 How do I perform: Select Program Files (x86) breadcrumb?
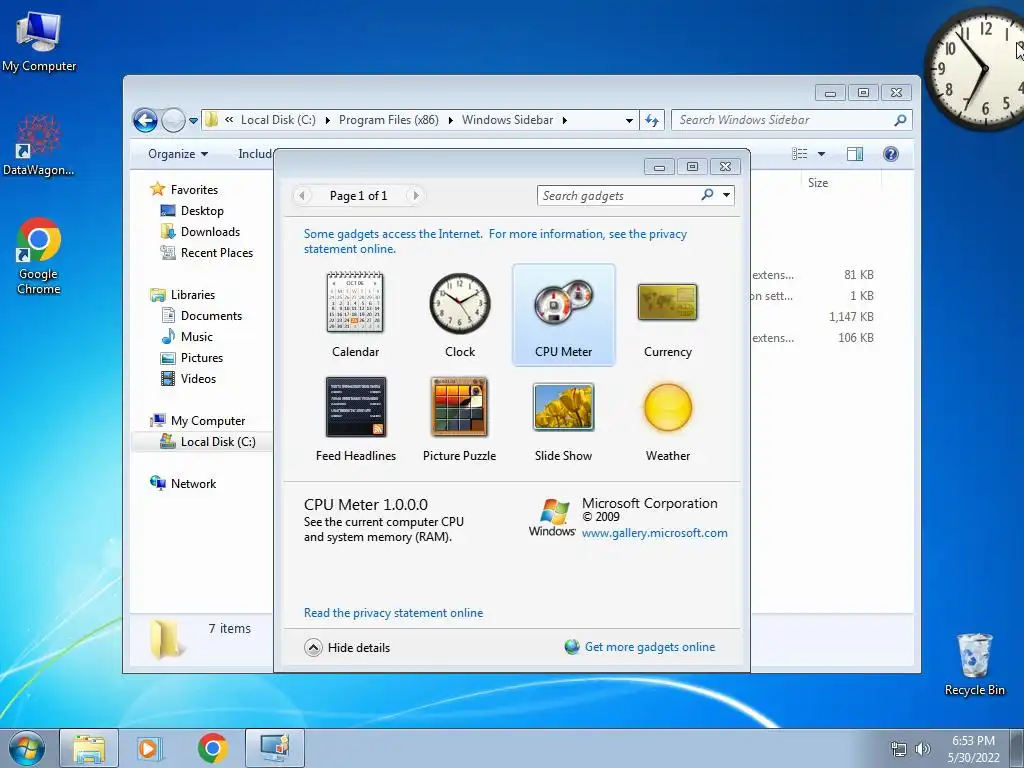click(389, 120)
